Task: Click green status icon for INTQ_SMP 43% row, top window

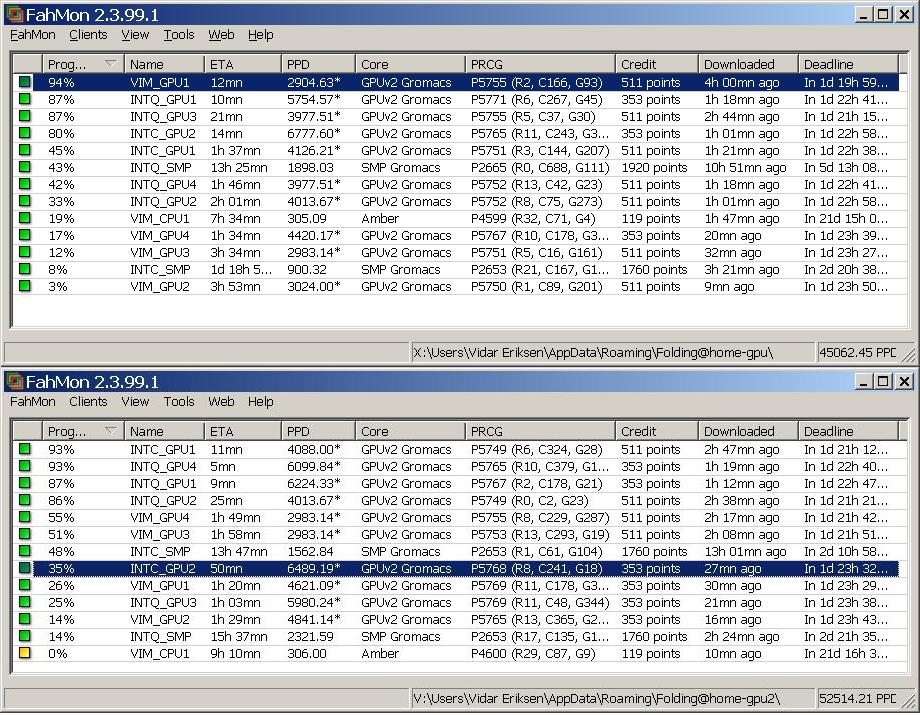Action: [25, 167]
